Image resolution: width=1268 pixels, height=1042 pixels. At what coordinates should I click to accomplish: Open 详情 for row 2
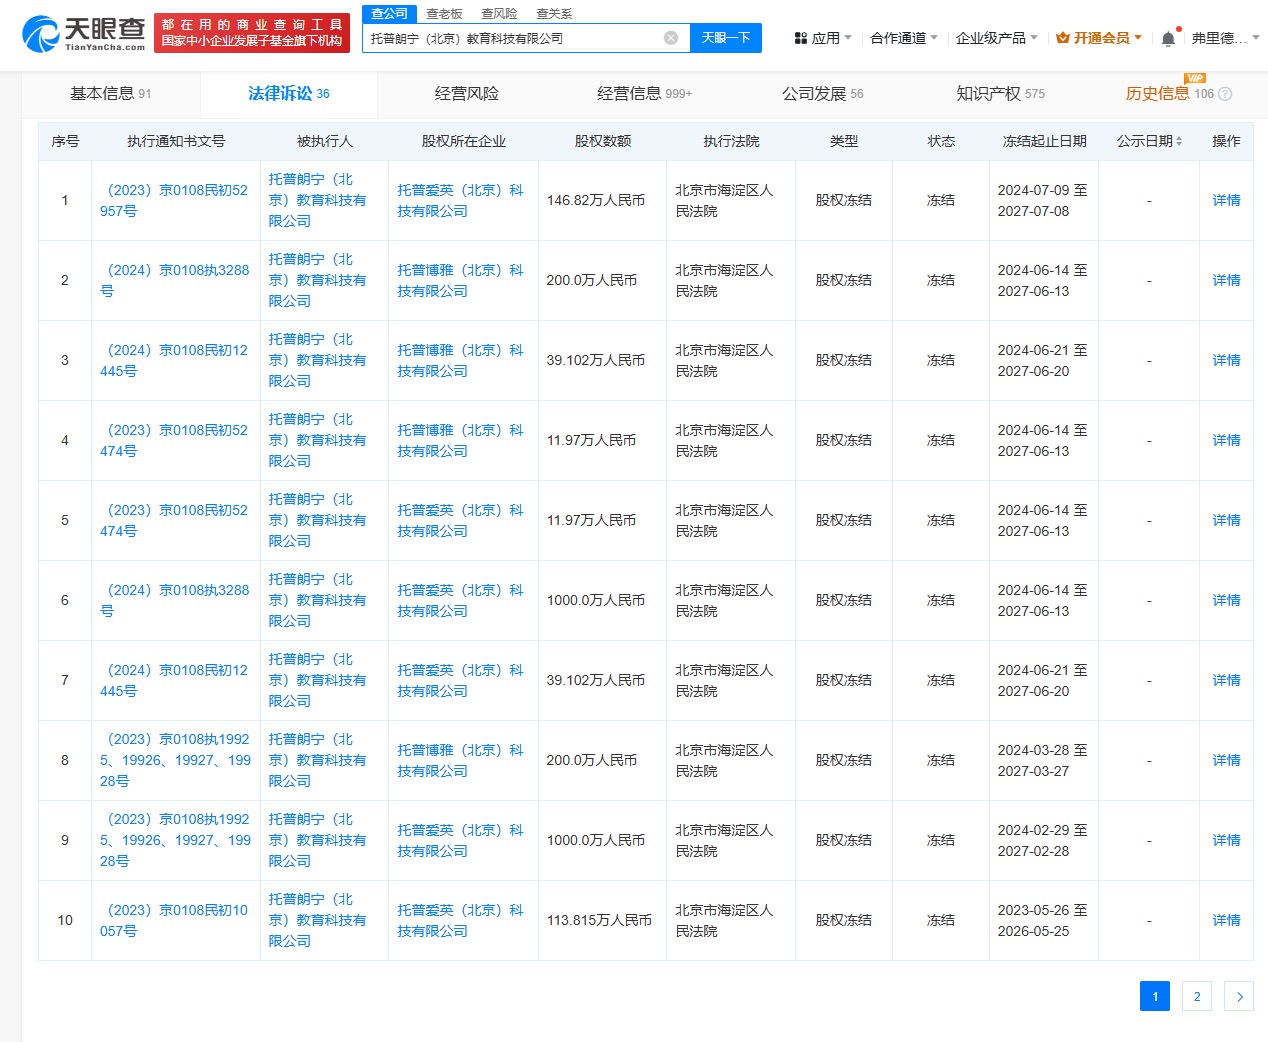pos(1226,280)
